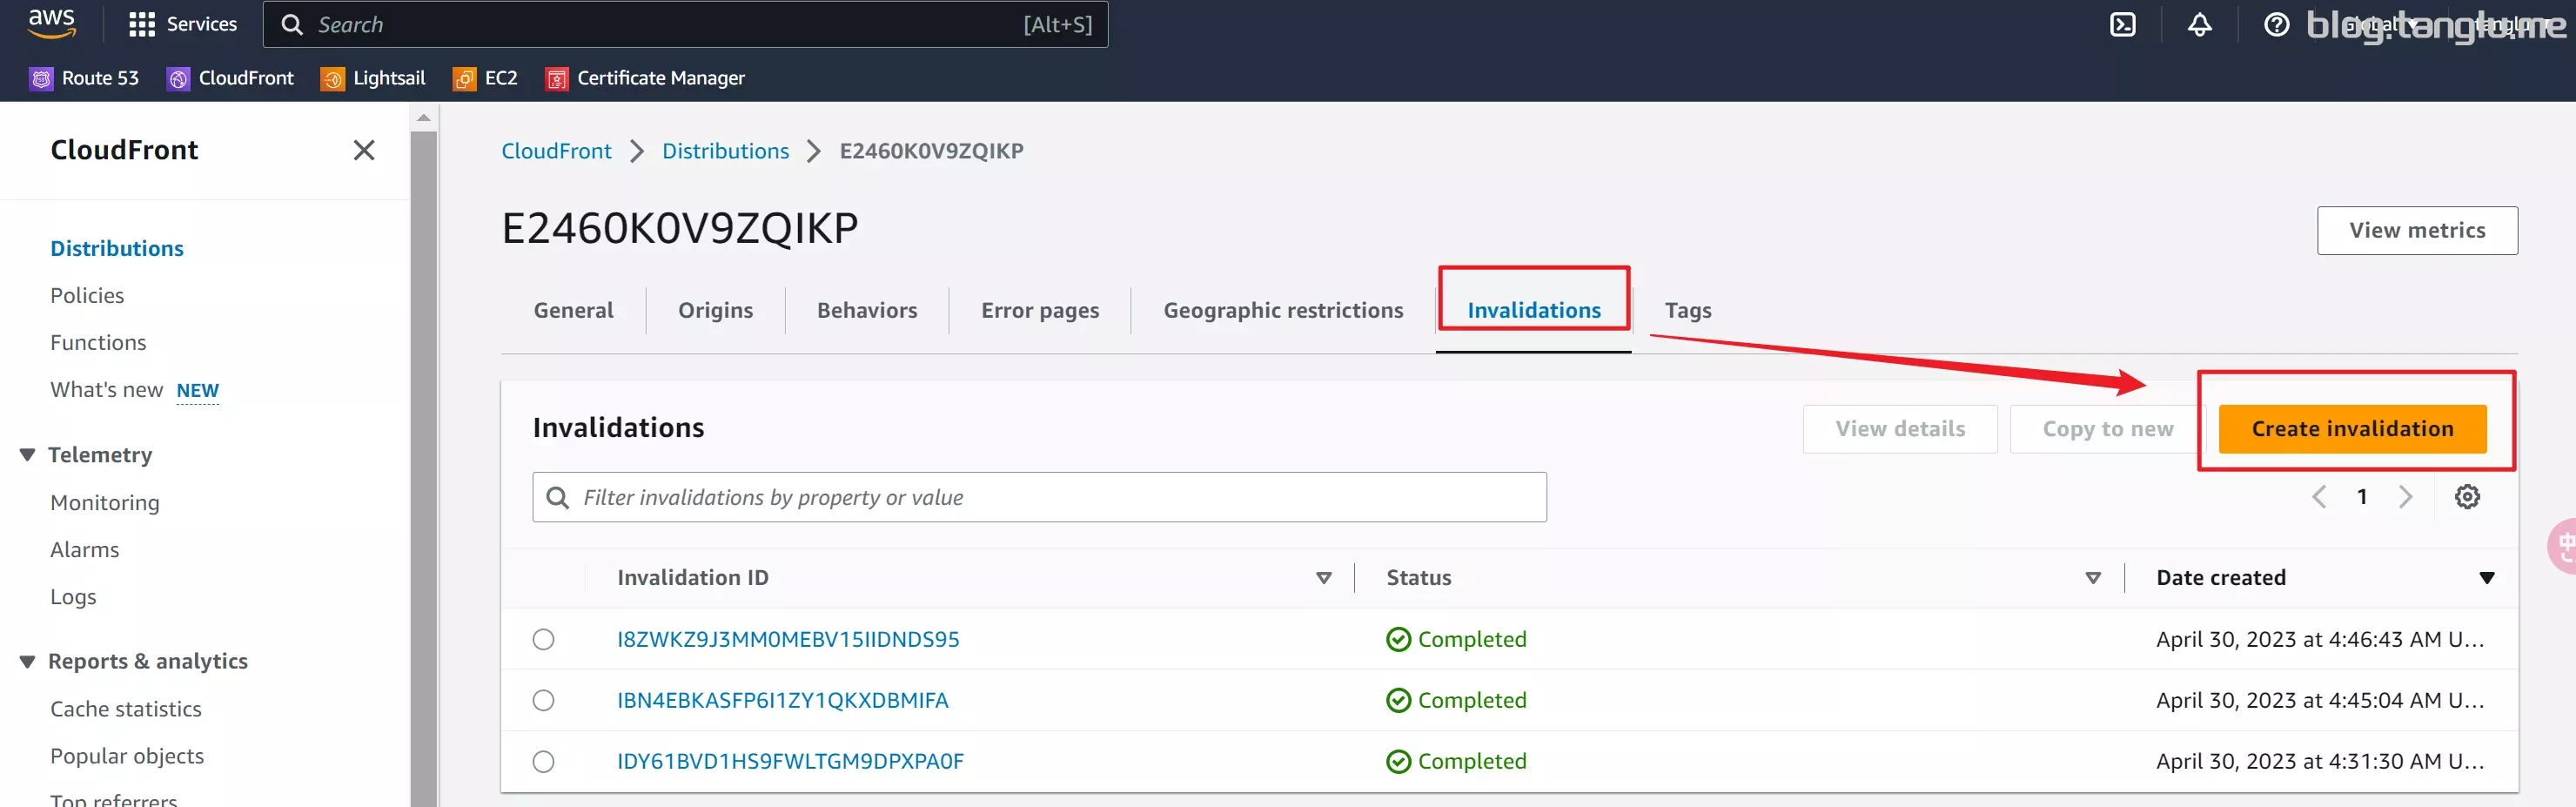
Task: Open the Lightsail shortcut in favorites bar
Action: [x=373, y=78]
